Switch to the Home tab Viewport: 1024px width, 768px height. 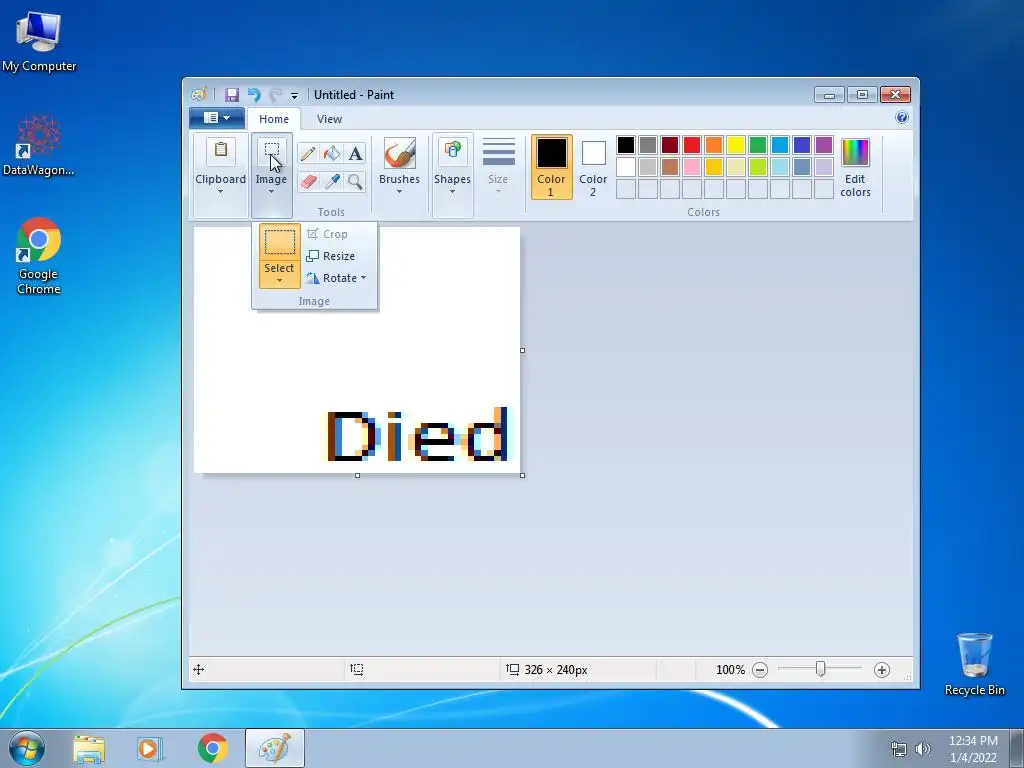274,119
